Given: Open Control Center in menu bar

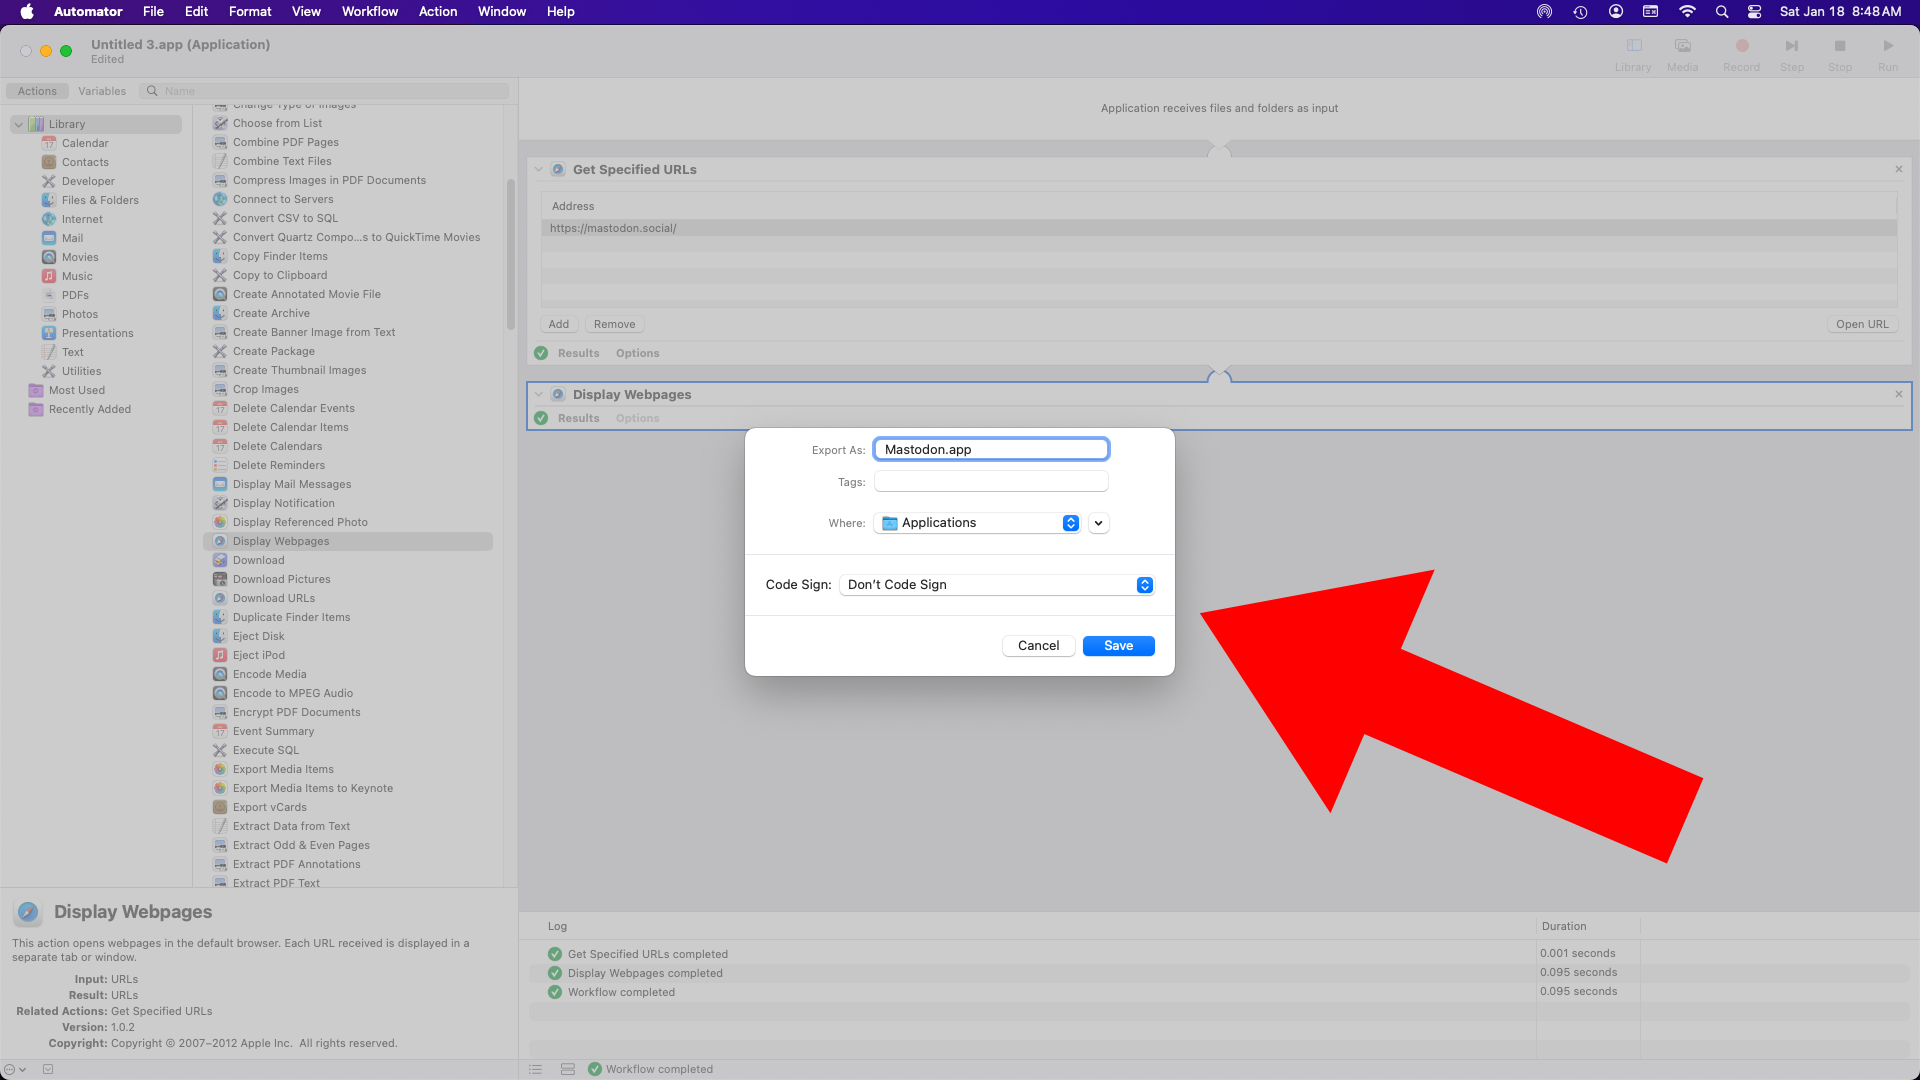Looking at the screenshot, I should click(x=1755, y=12).
